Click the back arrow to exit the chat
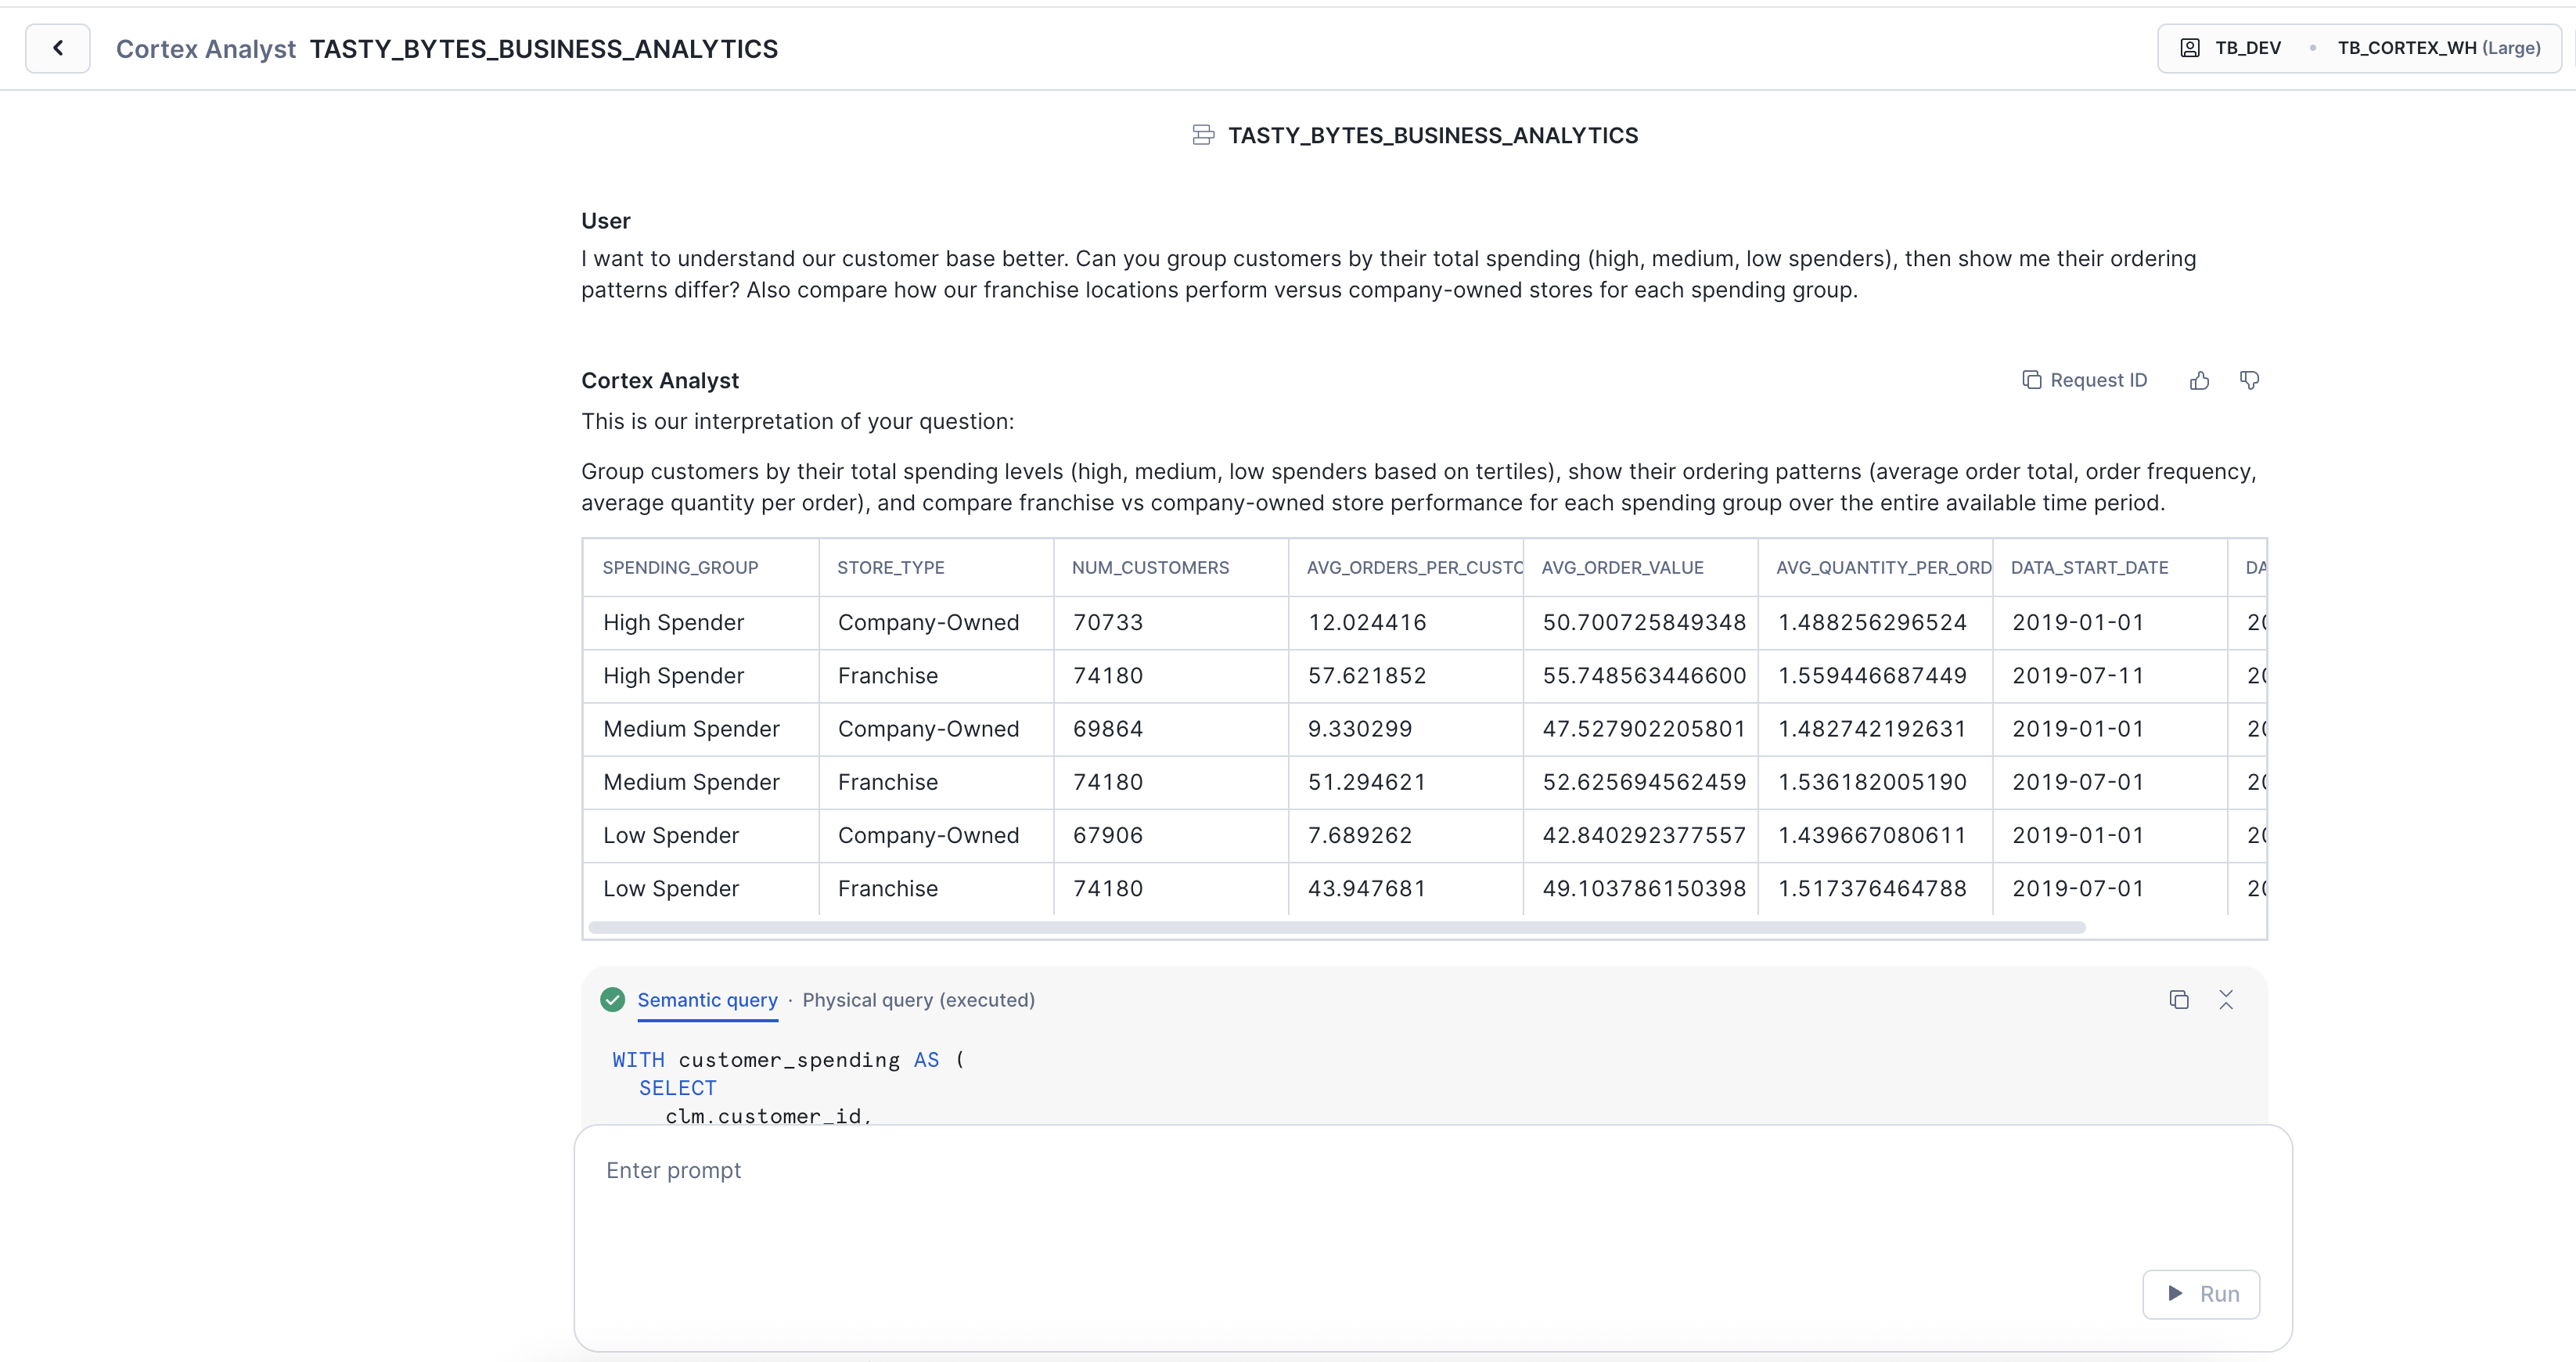 pyautogui.click(x=57, y=47)
